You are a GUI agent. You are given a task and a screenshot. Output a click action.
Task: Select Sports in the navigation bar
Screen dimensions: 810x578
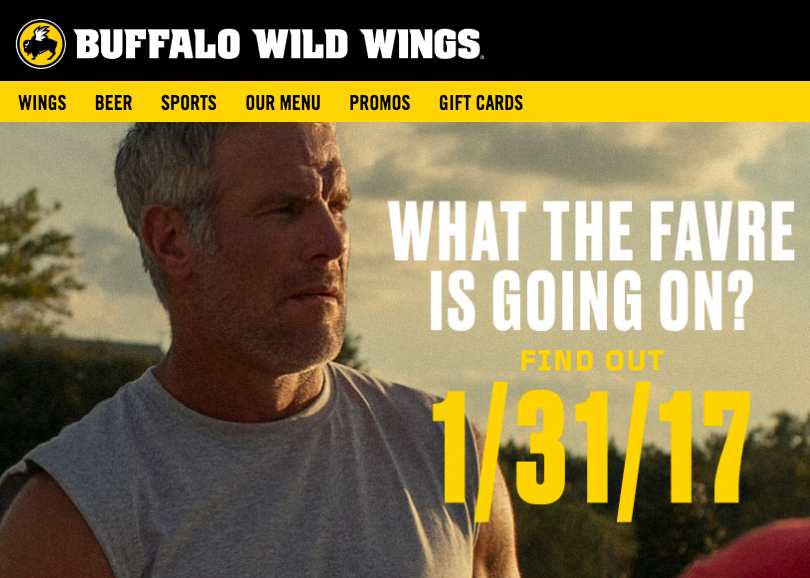coord(189,103)
